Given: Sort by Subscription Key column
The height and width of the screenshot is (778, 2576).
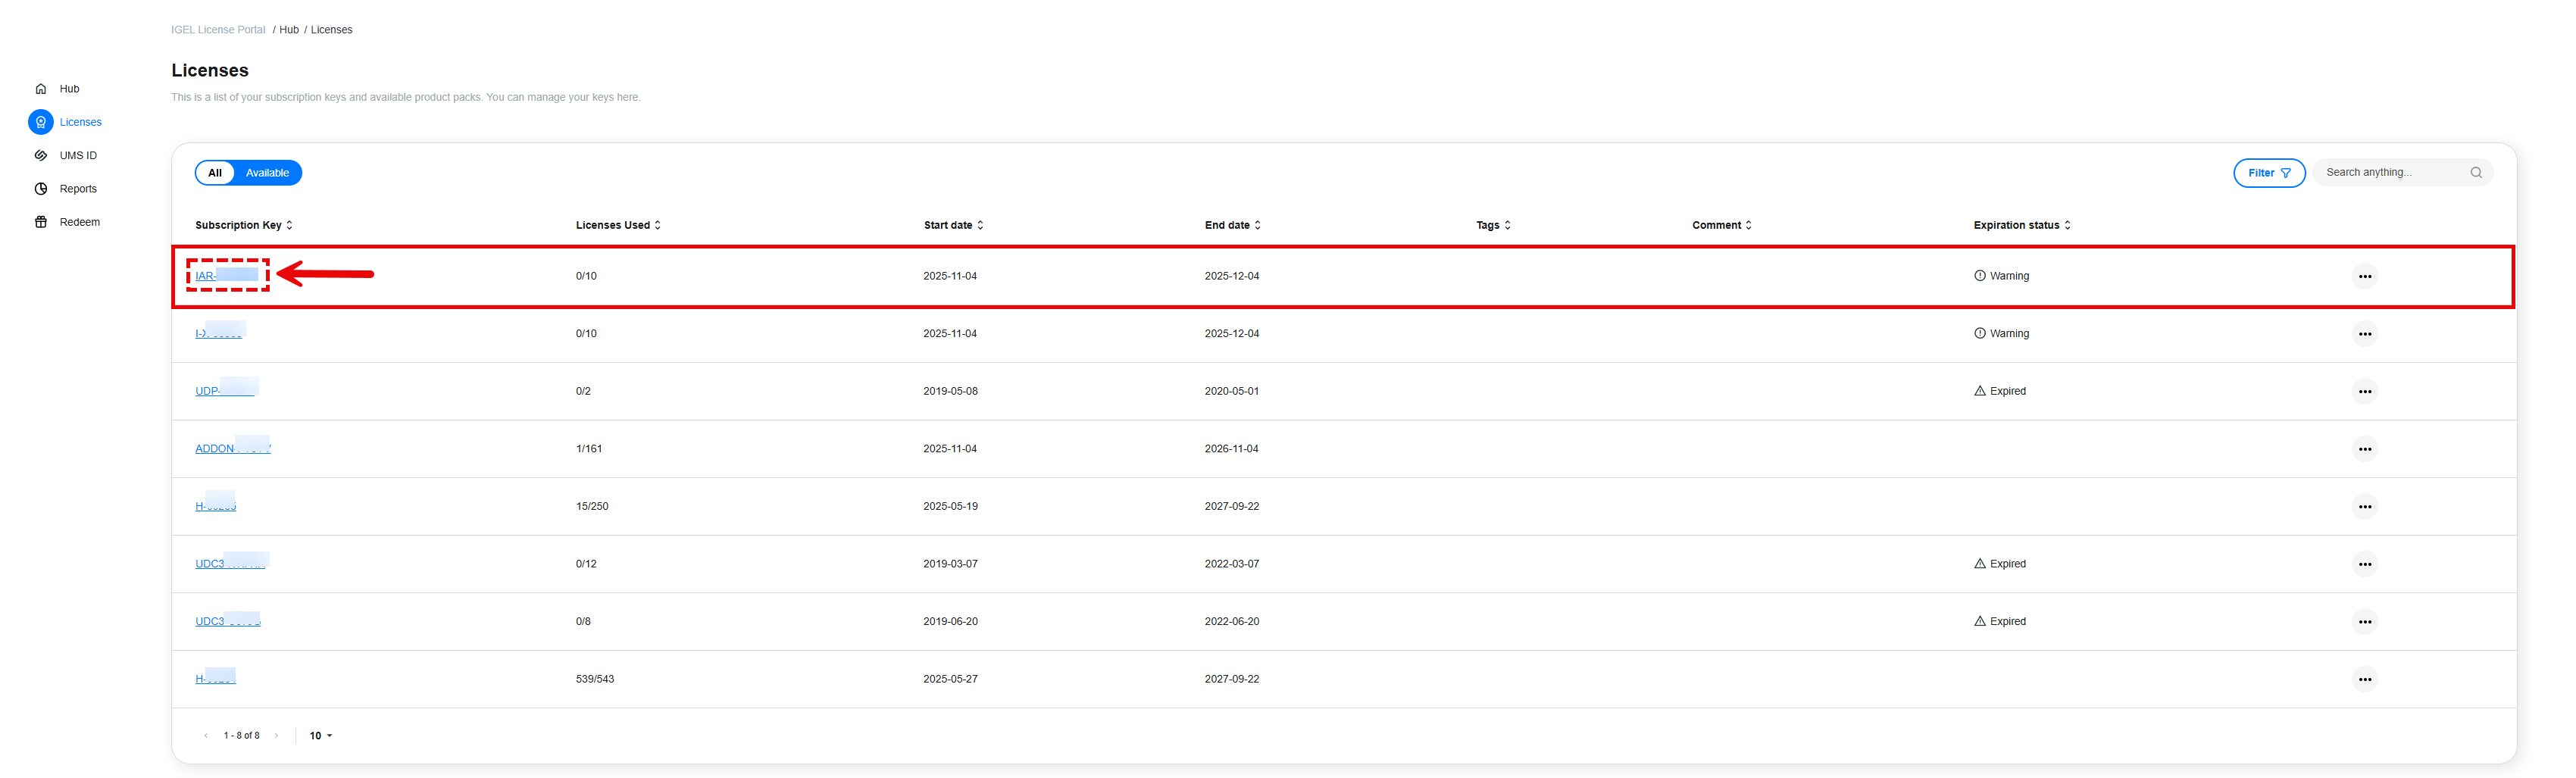Looking at the screenshot, I should tap(243, 226).
